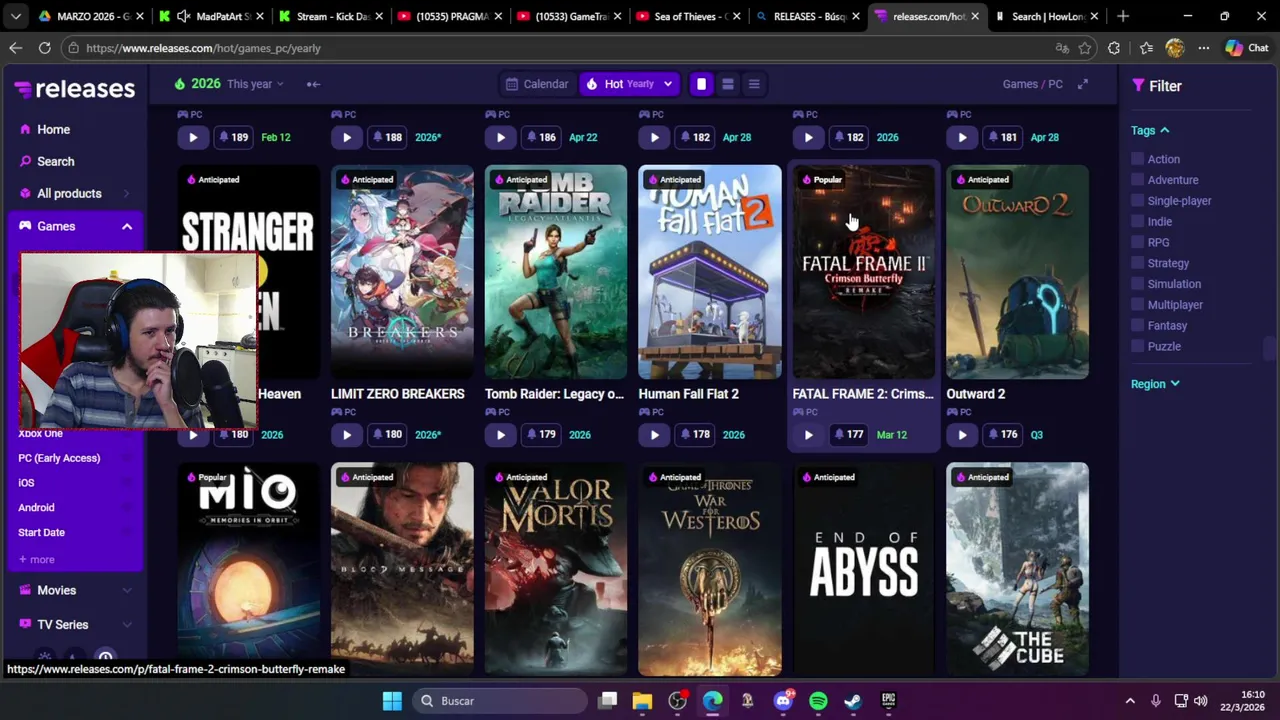Enable the Simulation tag filter
The width and height of the screenshot is (1280, 720).
[1138, 284]
